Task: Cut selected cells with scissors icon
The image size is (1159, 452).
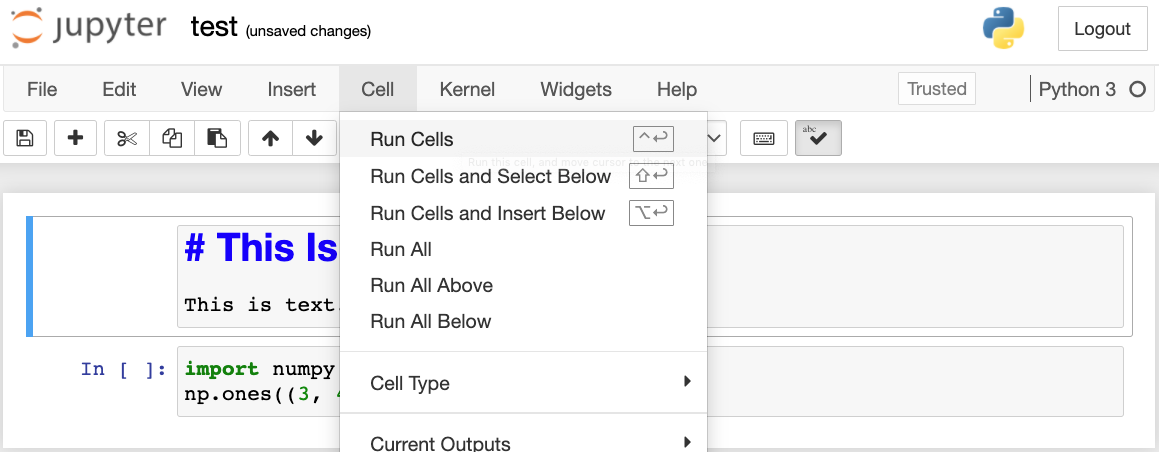Action: 127,139
